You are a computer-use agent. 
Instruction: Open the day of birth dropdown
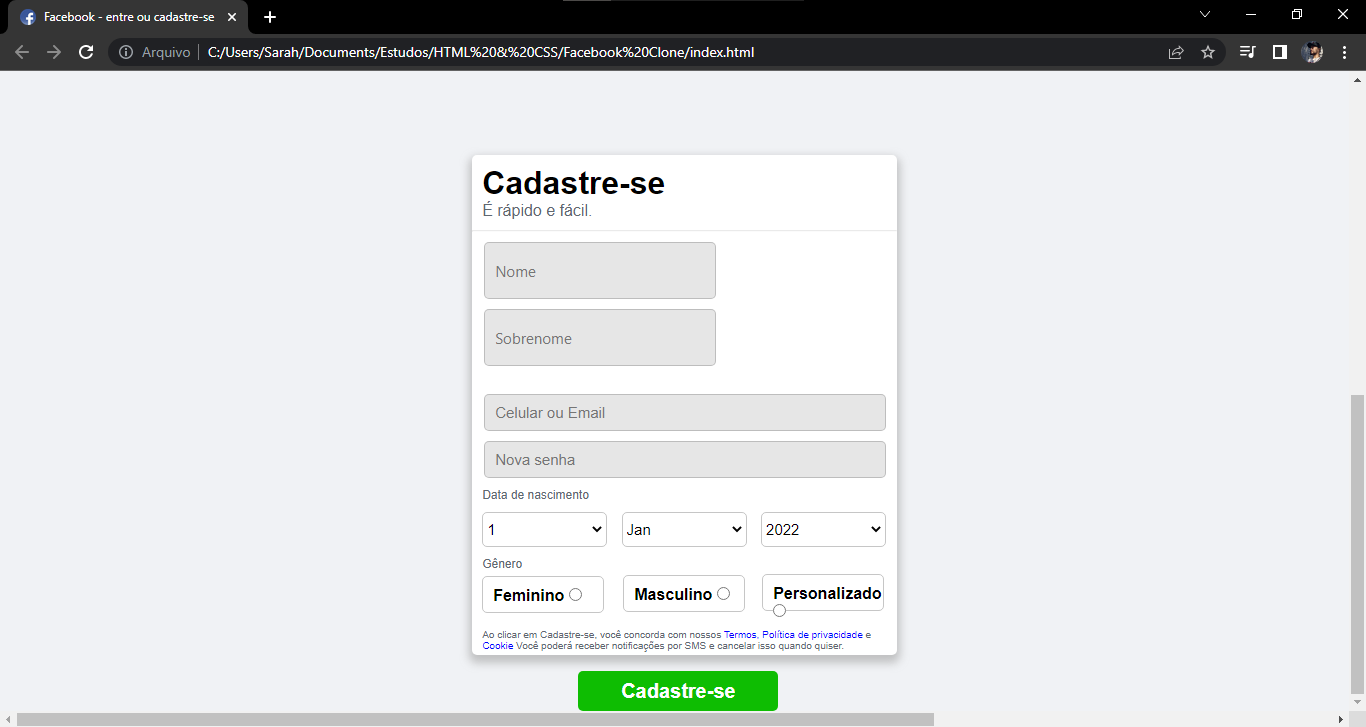pos(544,529)
